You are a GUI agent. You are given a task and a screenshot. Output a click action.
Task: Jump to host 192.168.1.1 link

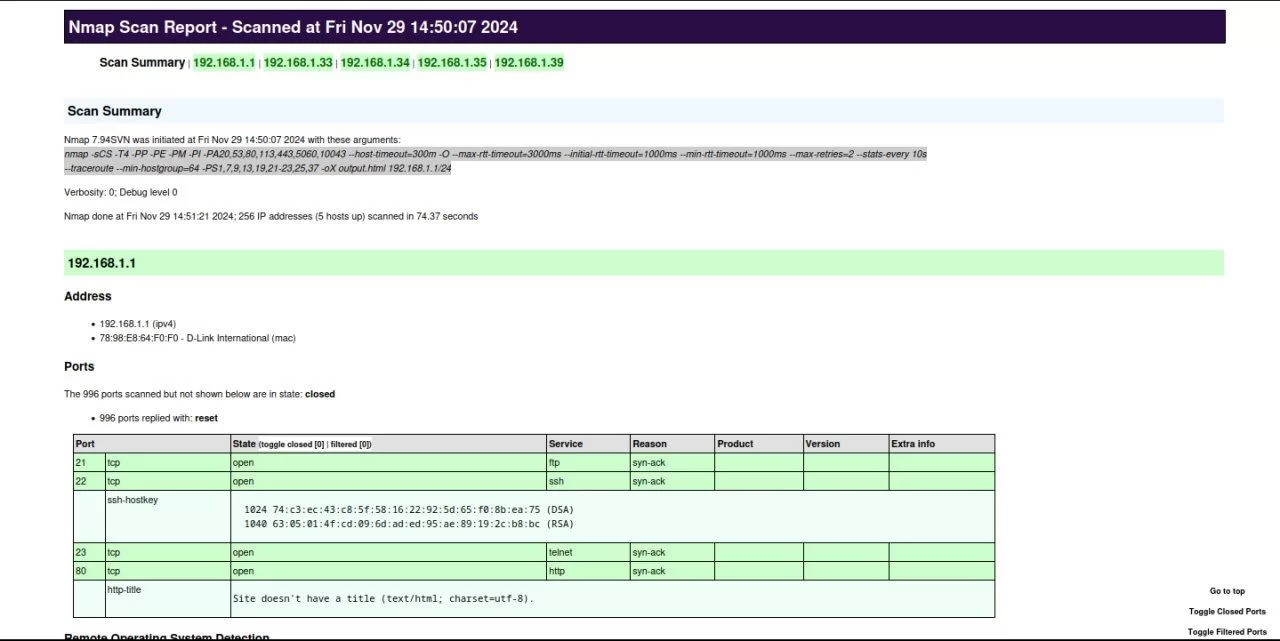[224, 62]
